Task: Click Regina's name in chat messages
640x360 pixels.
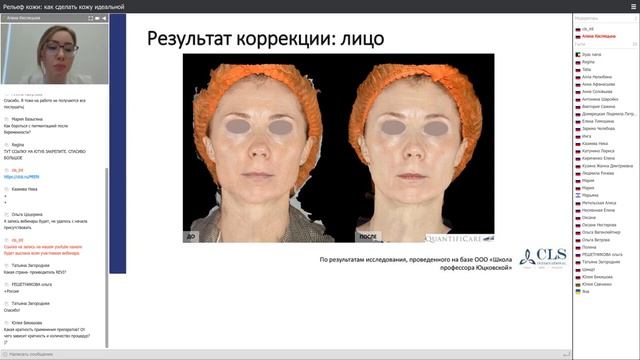Action: [18, 145]
